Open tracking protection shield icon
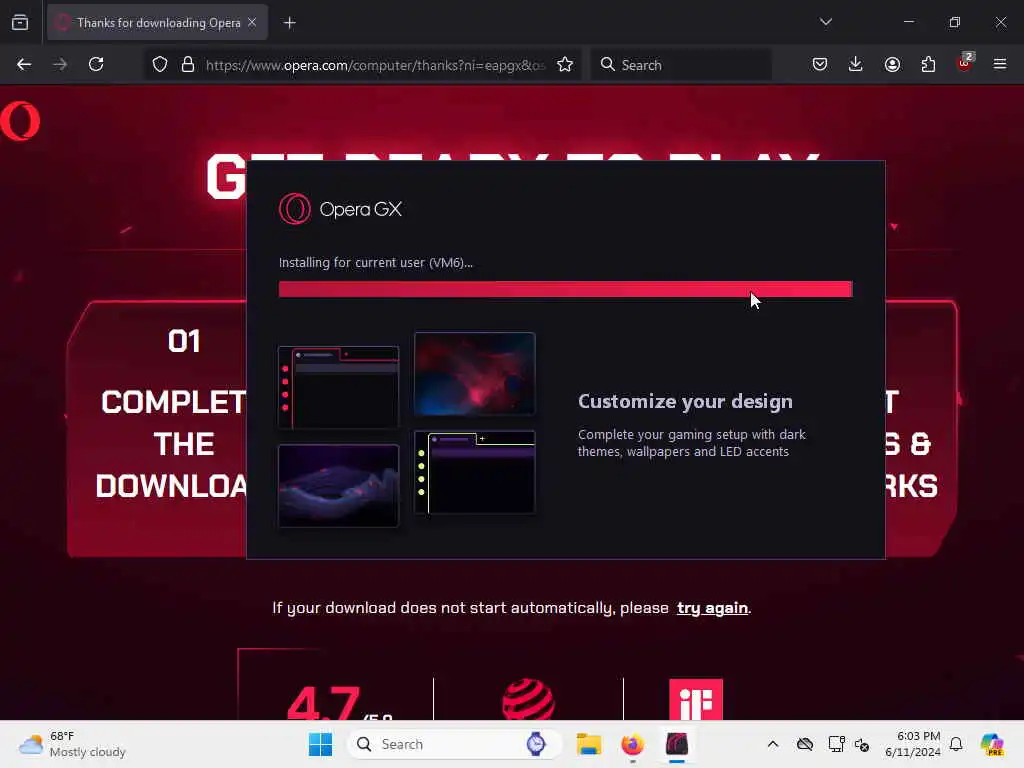 click(160, 65)
